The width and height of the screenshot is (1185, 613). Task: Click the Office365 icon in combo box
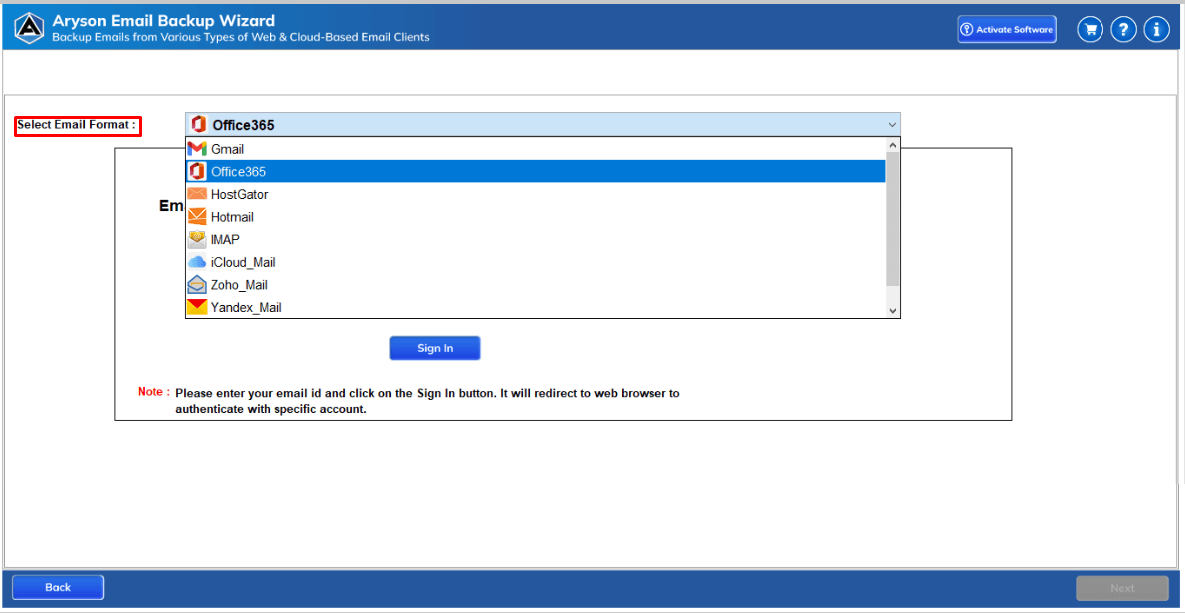199,125
